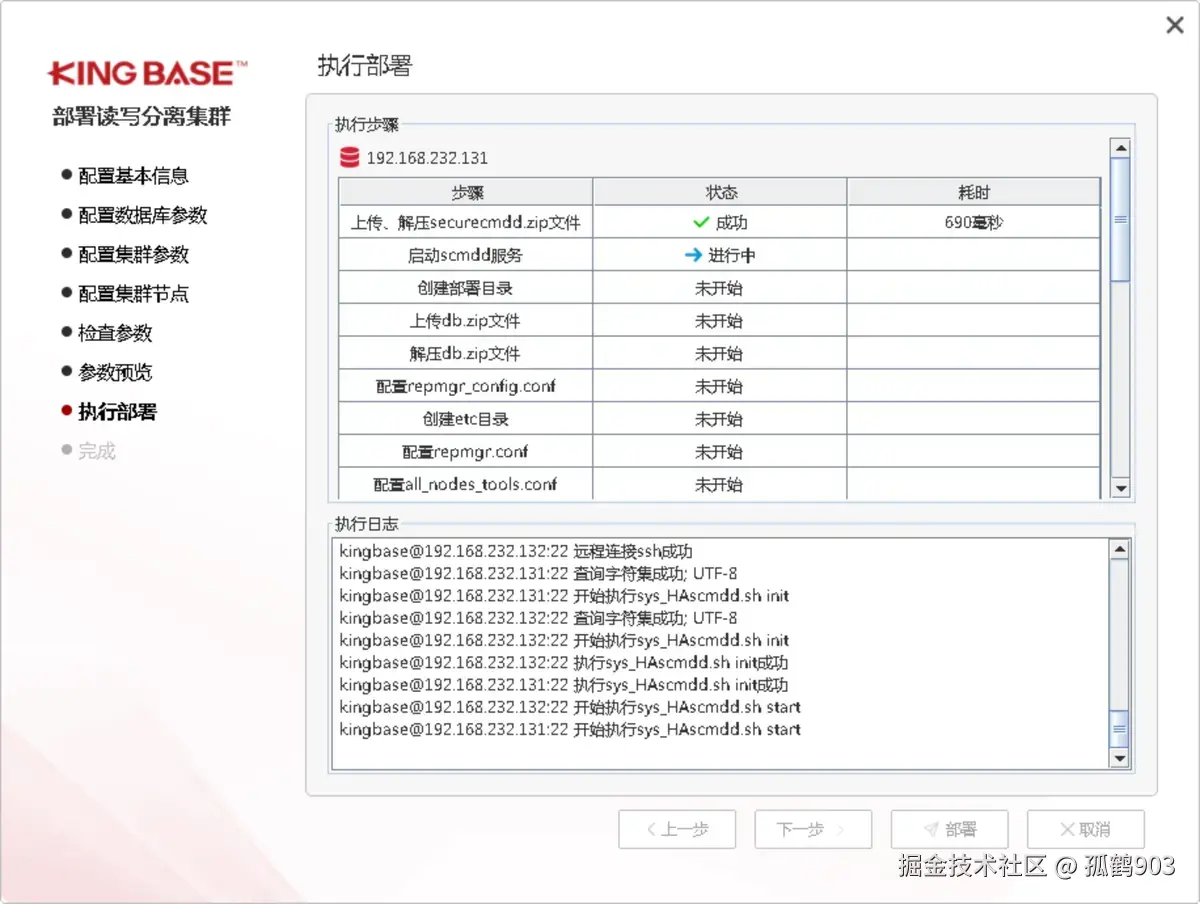This screenshot has width=1200, height=904.
Task: Select the 配置all_nodes_tools.conf row
Action: pos(719,484)
